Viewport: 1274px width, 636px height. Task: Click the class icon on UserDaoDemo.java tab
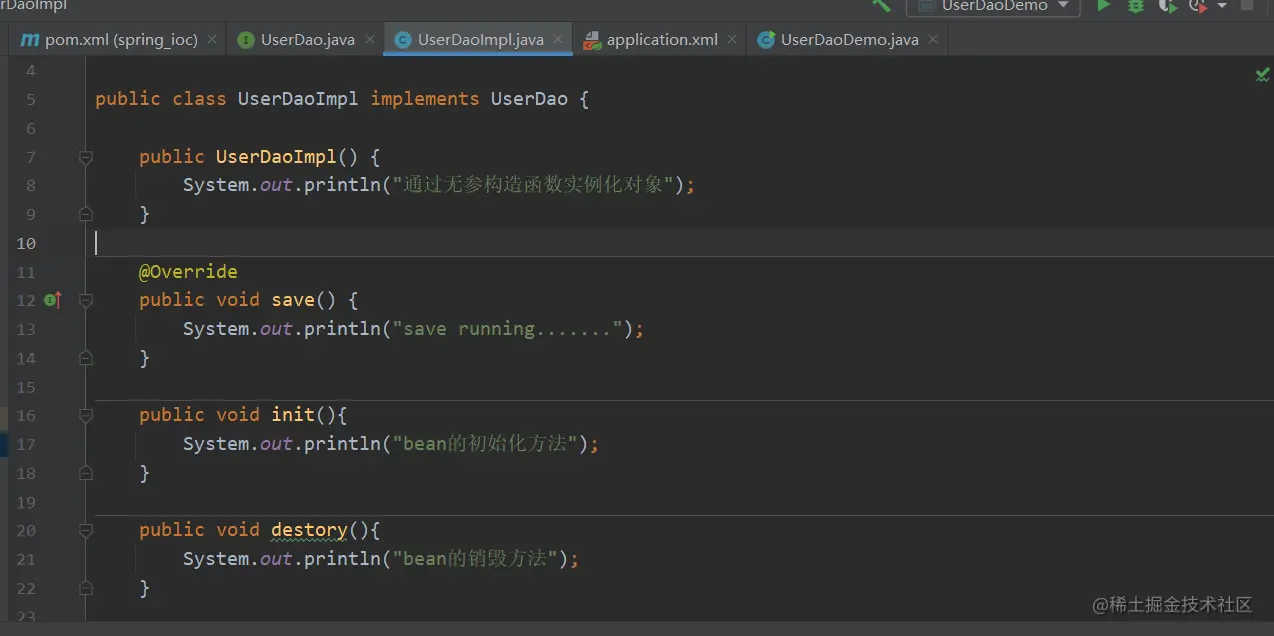coord(766,40)
